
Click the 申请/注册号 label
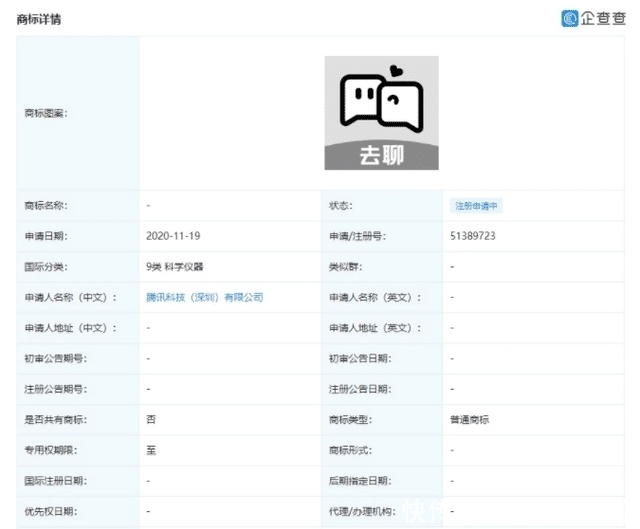pos(358,236)
